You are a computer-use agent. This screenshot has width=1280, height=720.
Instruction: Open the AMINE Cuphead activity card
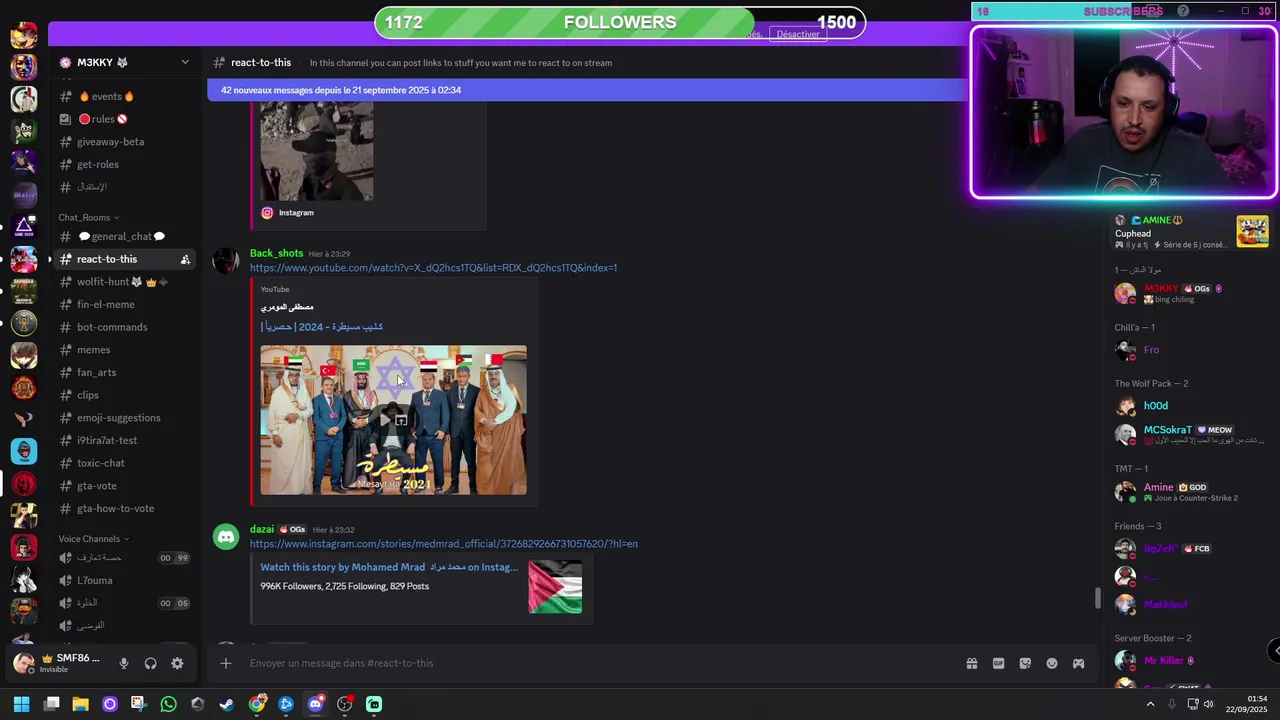(1190, 231)
